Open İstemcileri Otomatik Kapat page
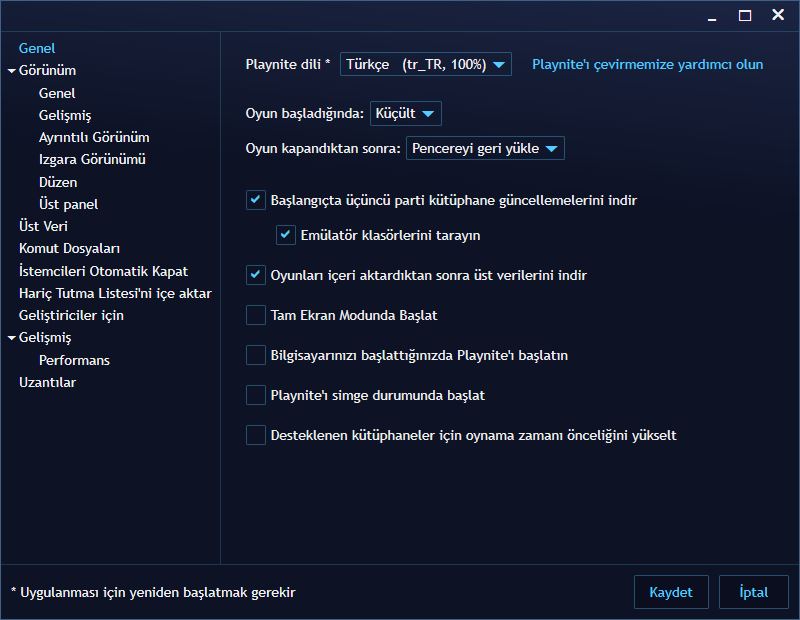This screenshot has width=800, height=620. tap(103, 271)
